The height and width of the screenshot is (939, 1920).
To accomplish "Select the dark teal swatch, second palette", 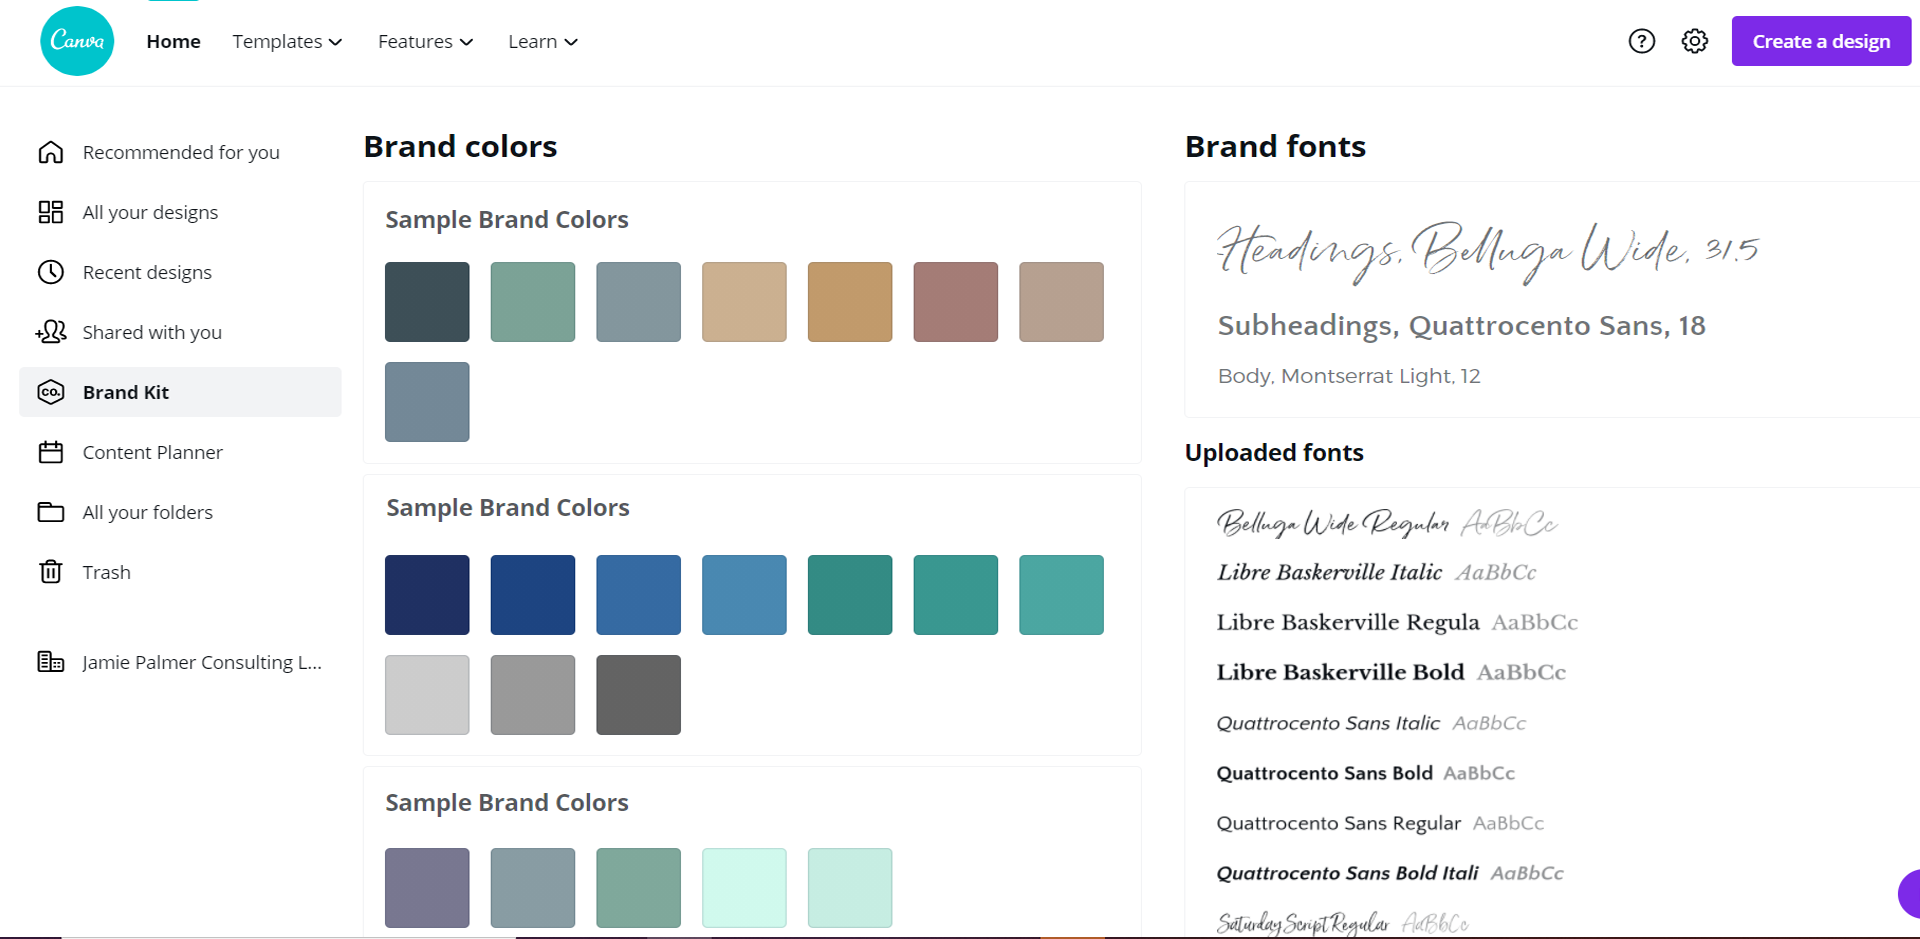I will 850,595.
